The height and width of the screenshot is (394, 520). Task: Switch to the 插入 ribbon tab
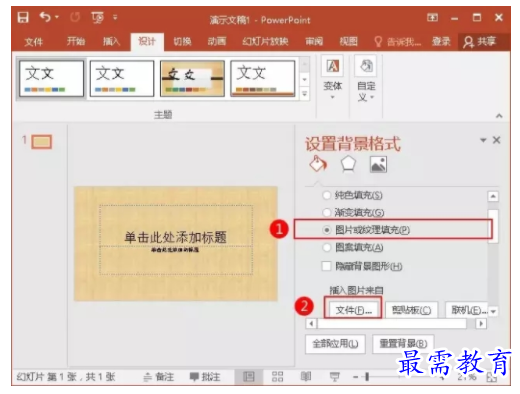coord(111,41)
